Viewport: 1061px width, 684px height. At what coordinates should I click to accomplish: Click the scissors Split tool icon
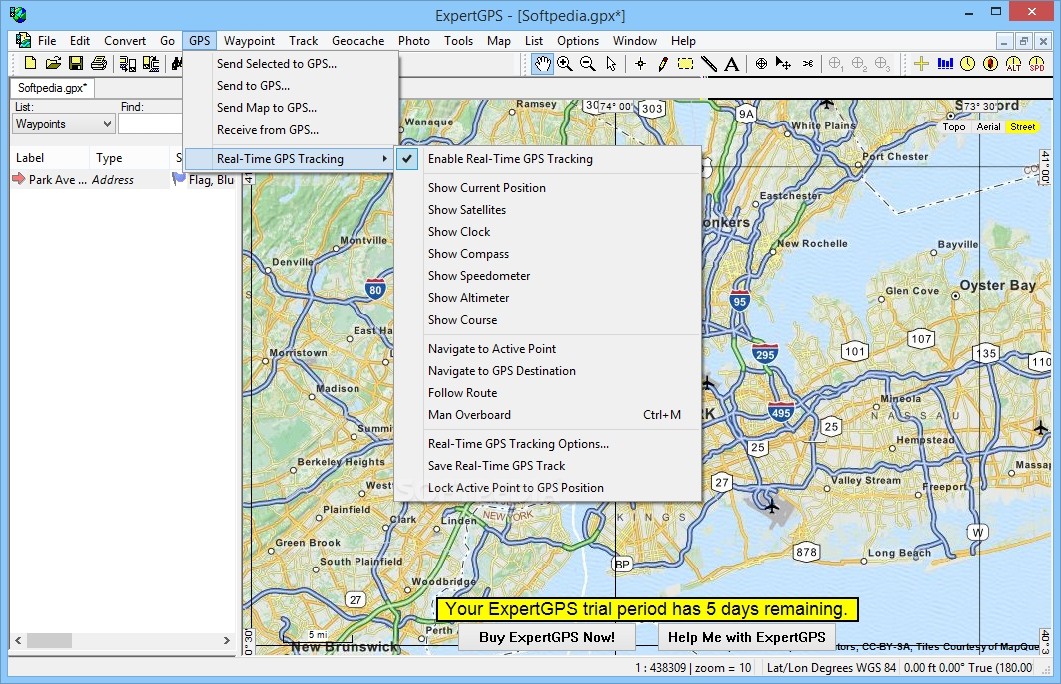pyautogui.click(x=808, y=64)
